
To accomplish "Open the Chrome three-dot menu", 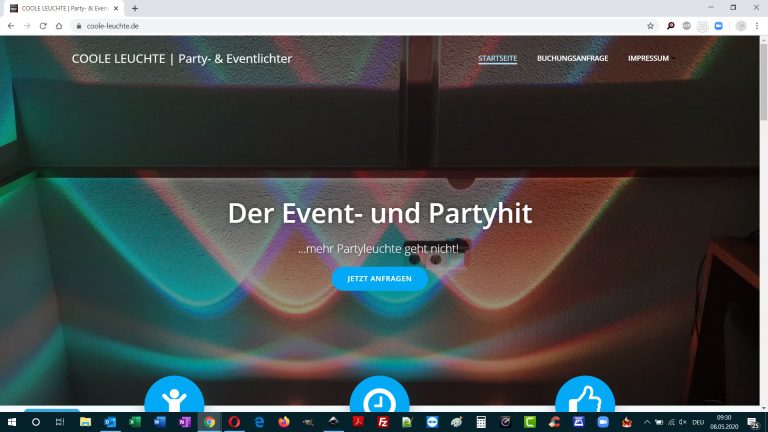I will 757,26.
